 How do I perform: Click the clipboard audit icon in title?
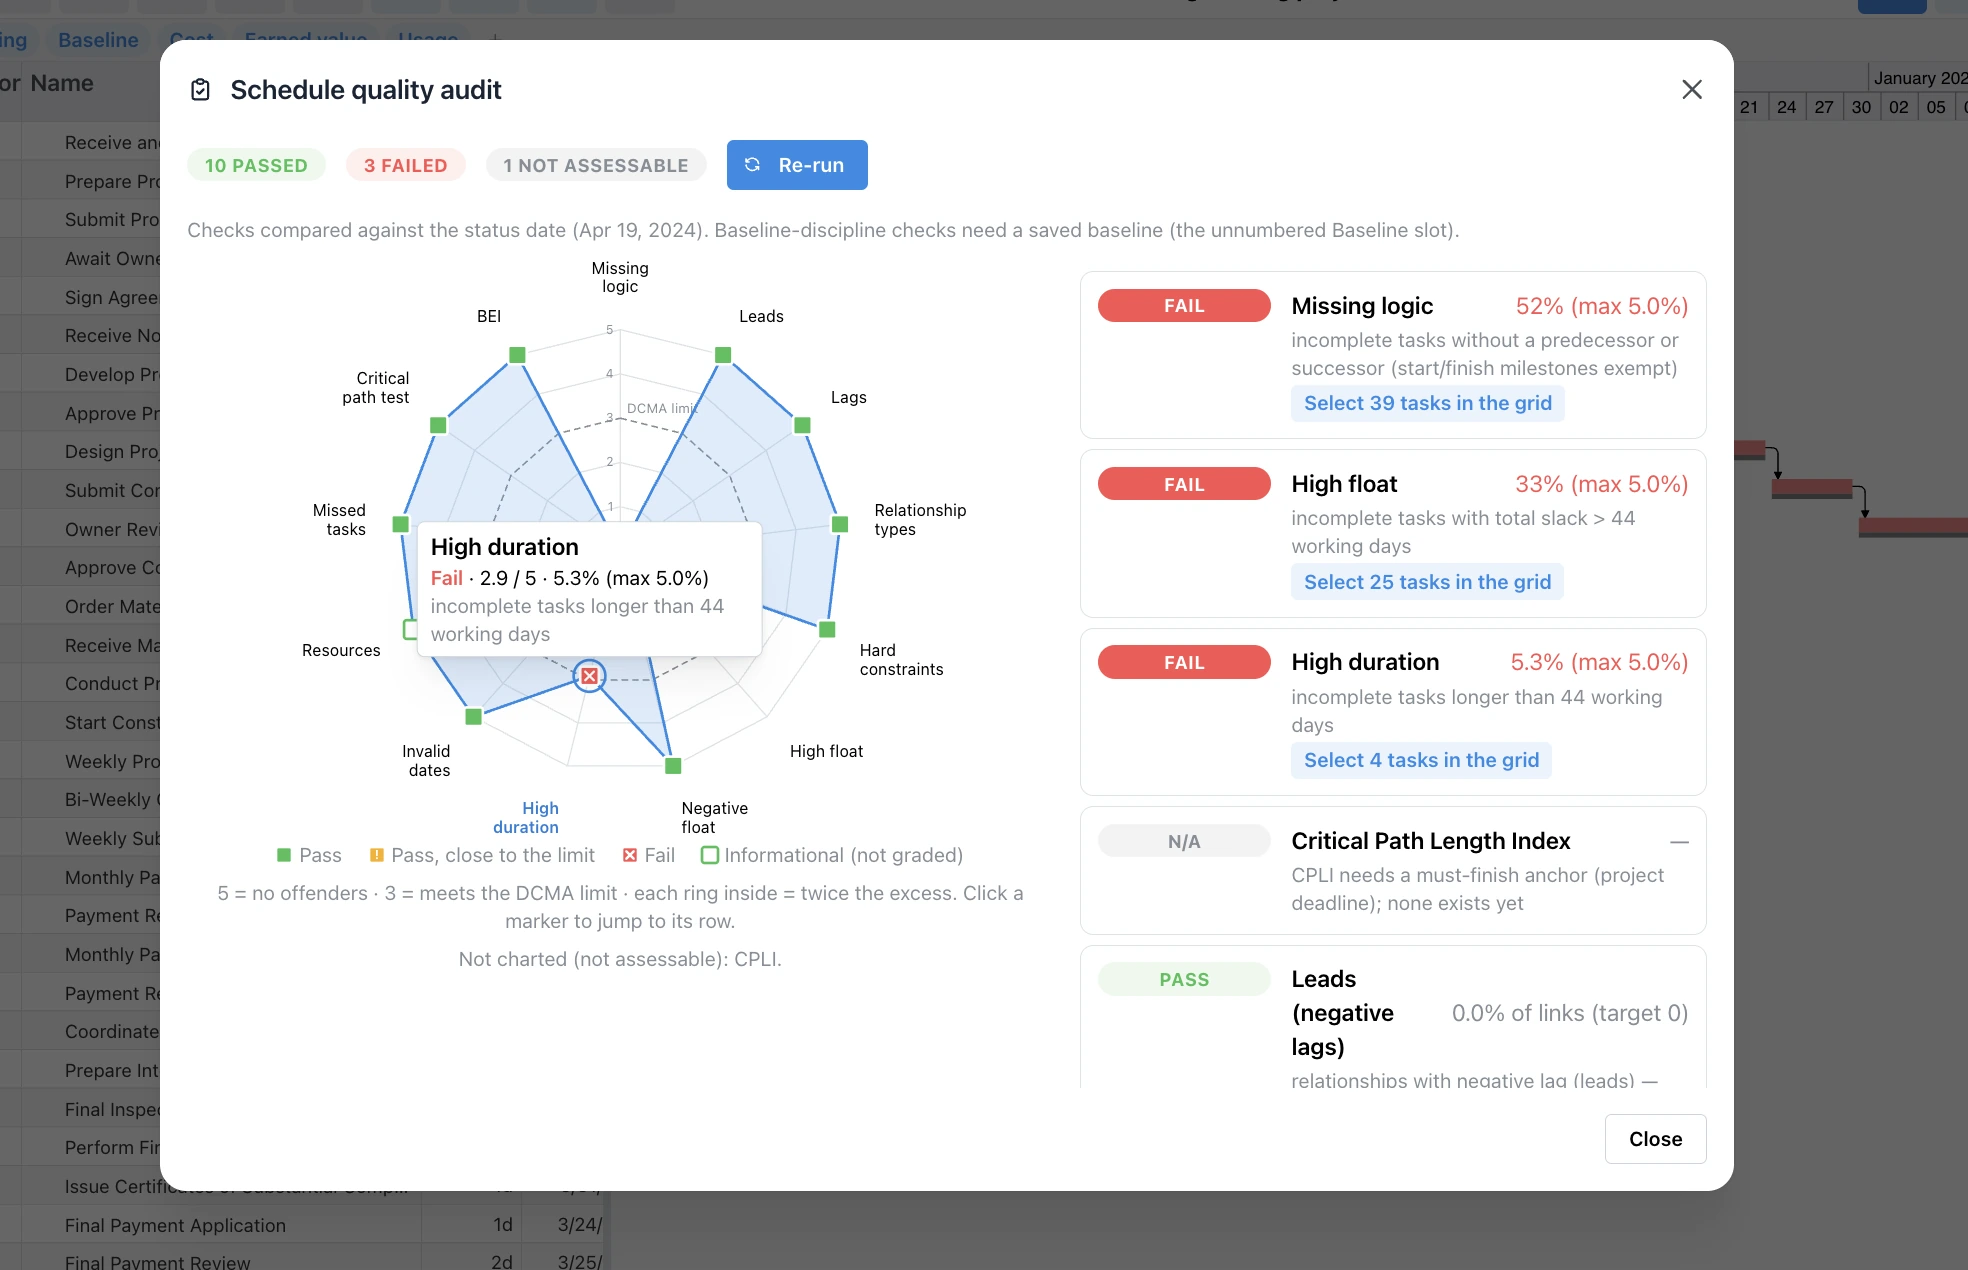pos(200,90)
